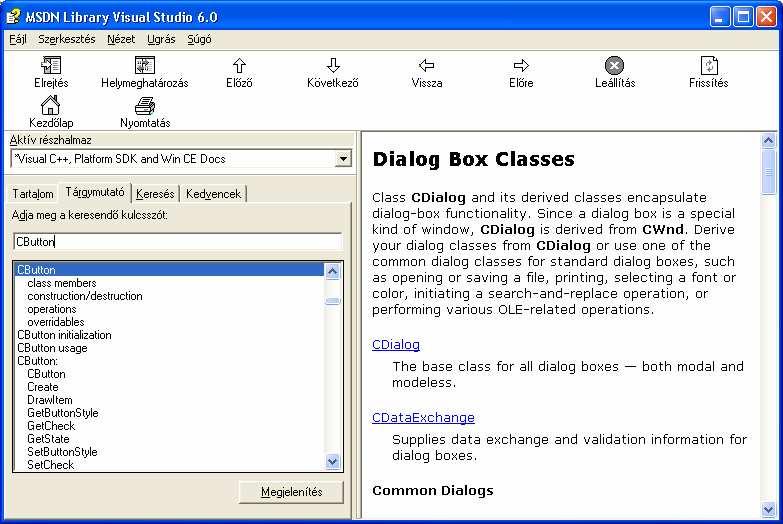Viewport: 783px width, 524px height.
Task: Select 'SetCheck' index entry
Action: [x=50, y=465]
